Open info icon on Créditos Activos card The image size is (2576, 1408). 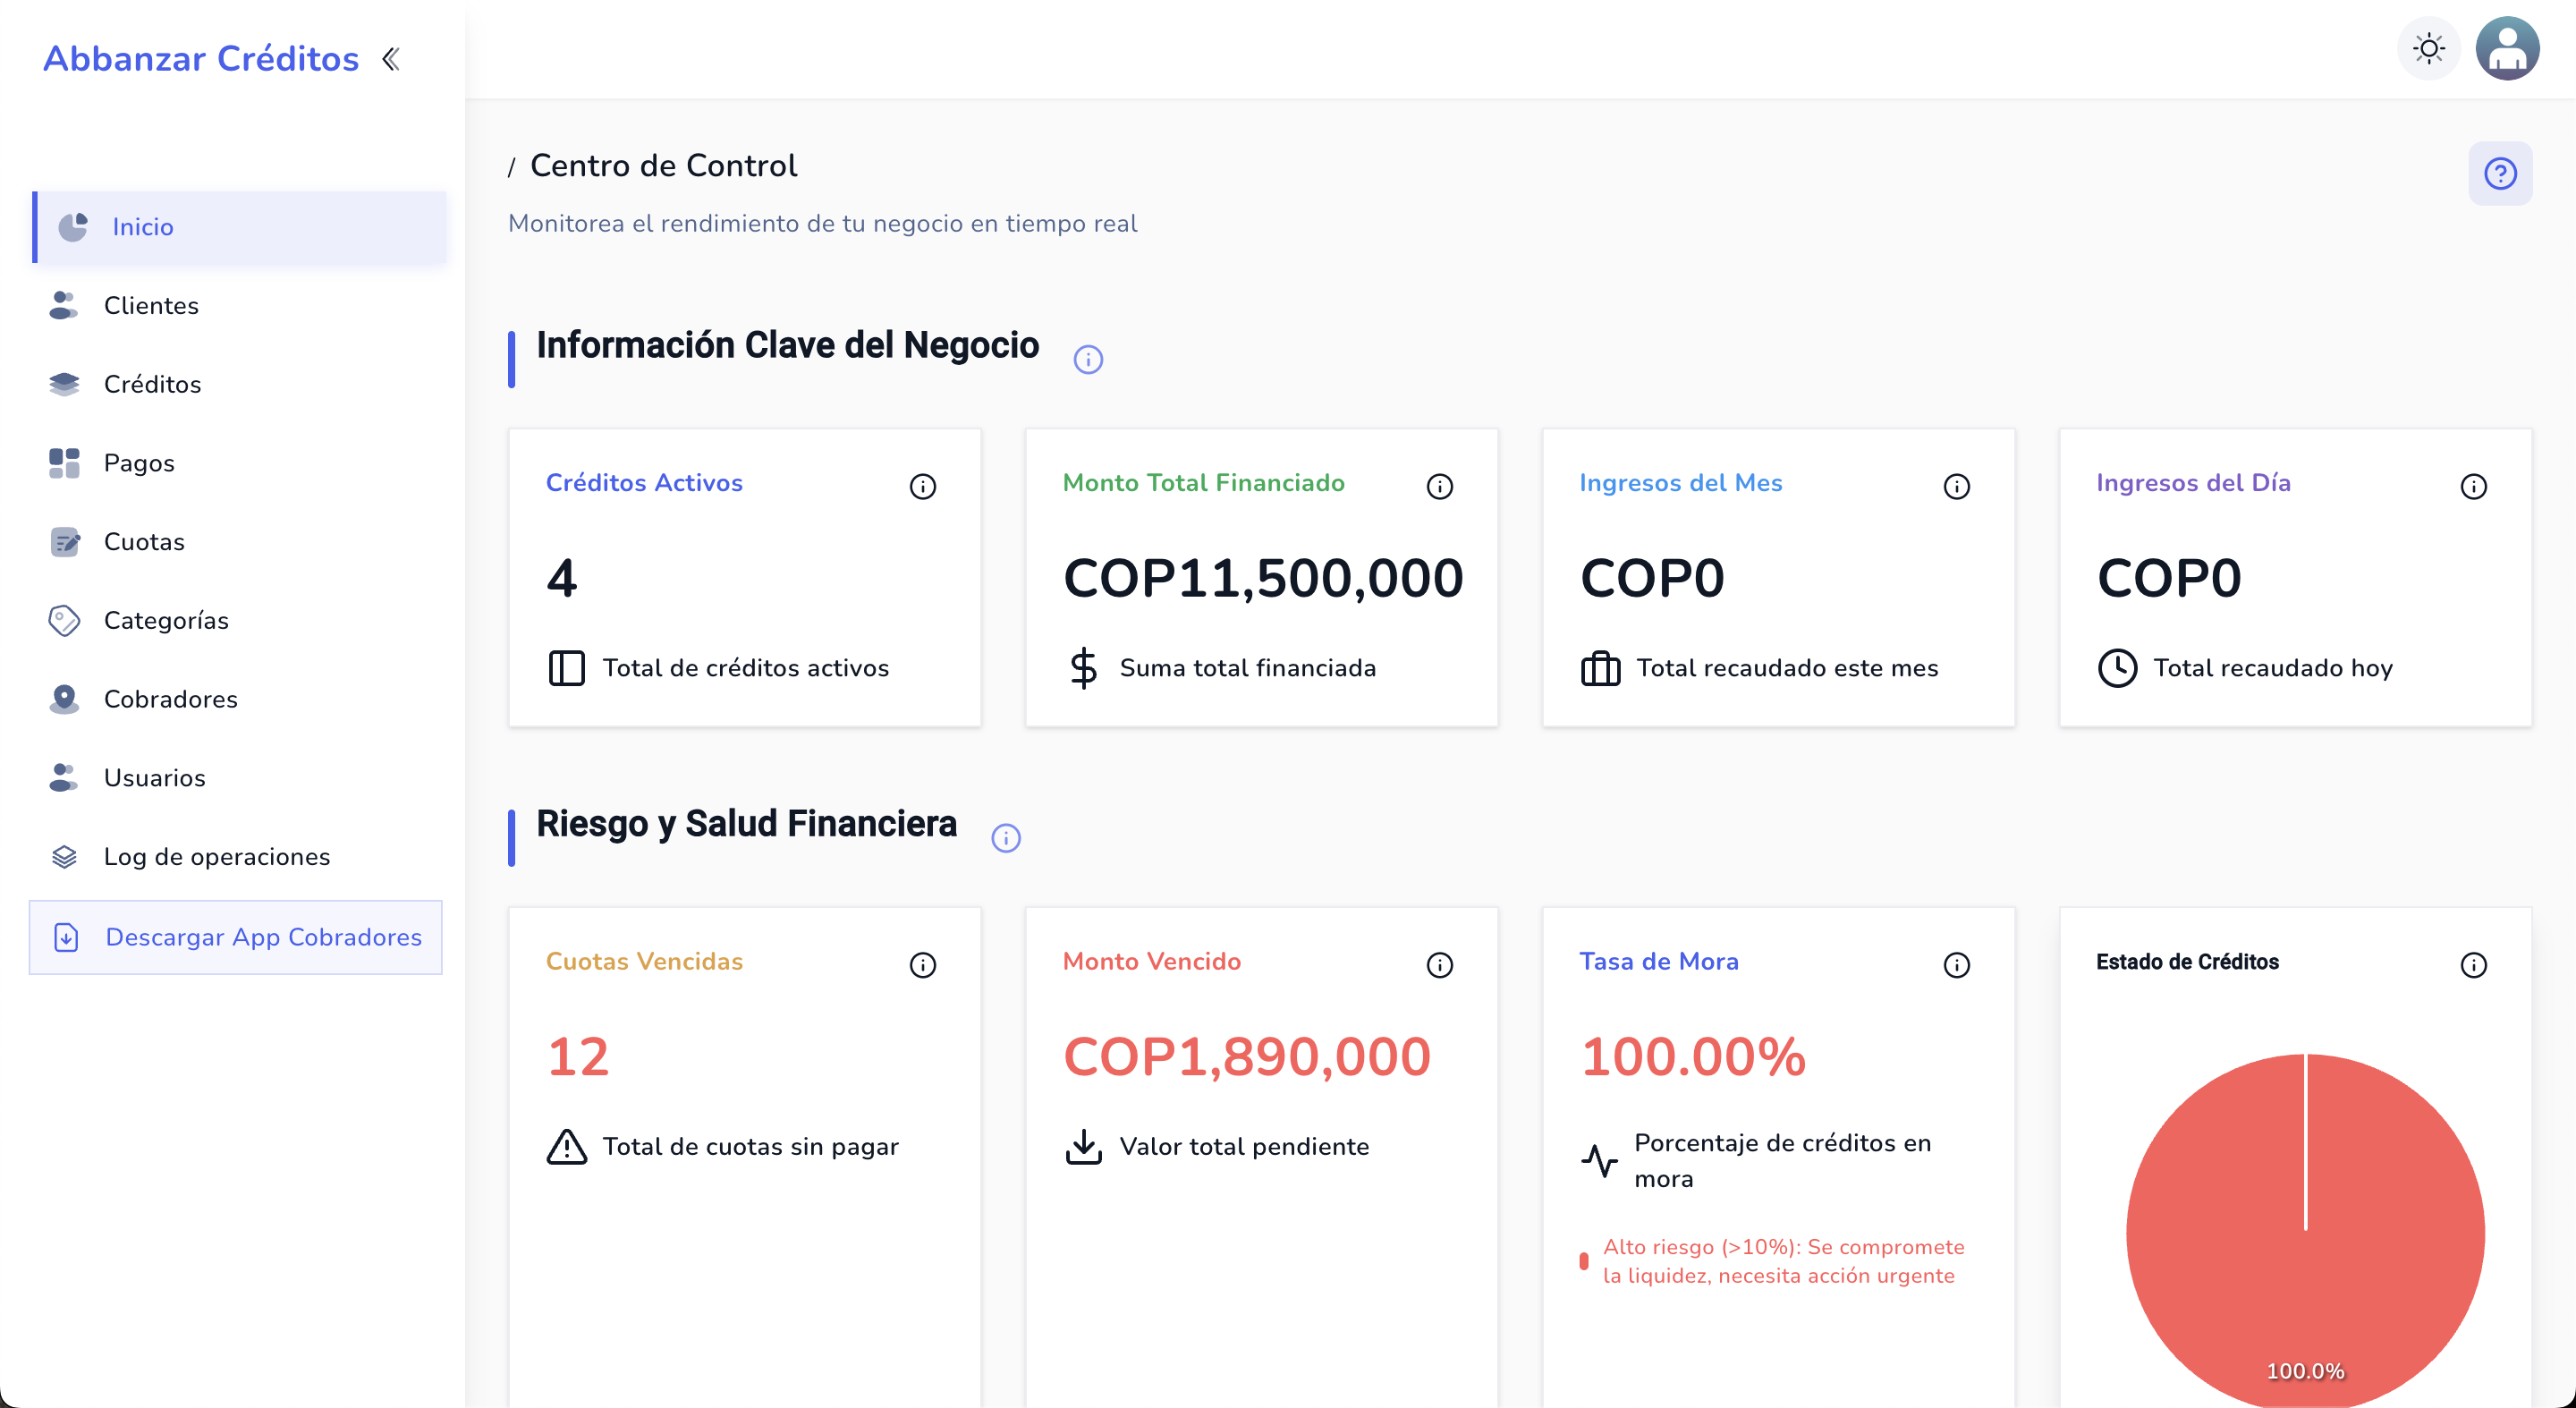[x=923, y=486]
